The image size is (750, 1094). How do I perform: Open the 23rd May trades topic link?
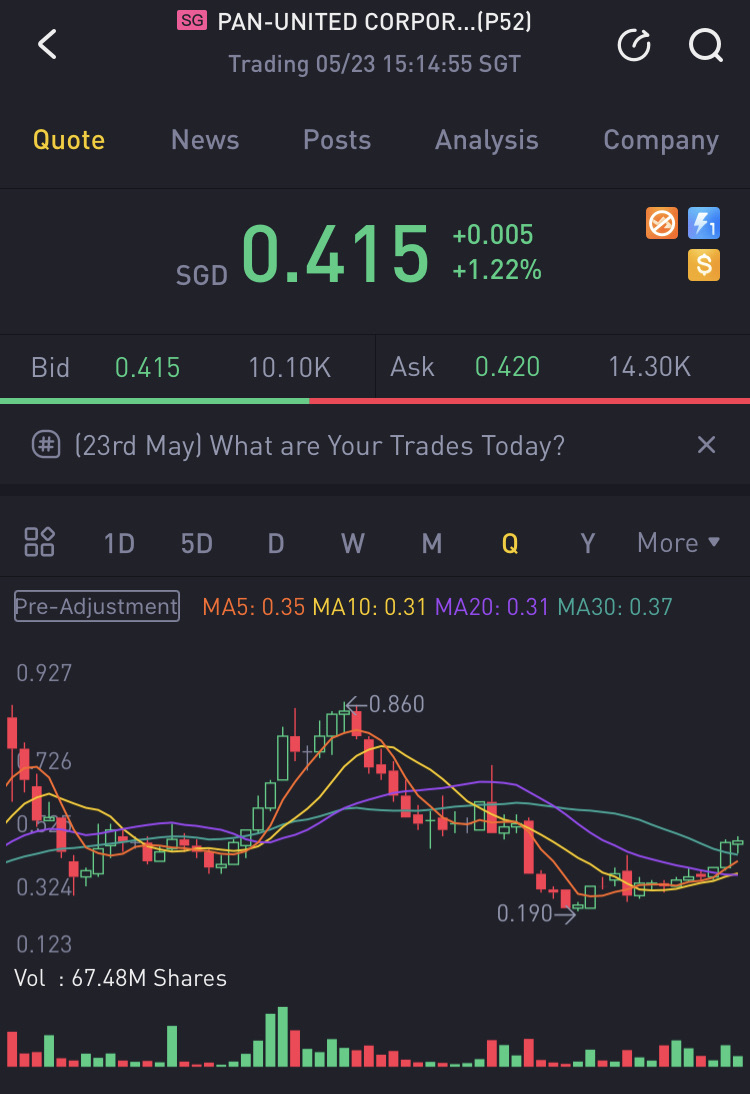pos(320,445)
